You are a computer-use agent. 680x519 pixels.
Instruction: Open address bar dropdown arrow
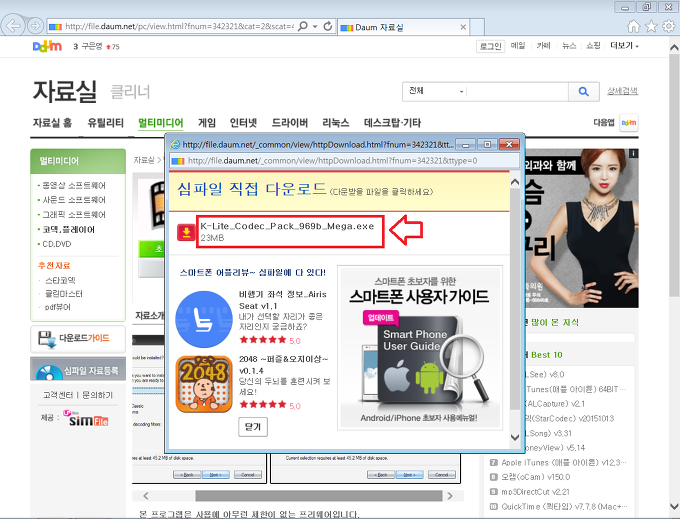315,26
